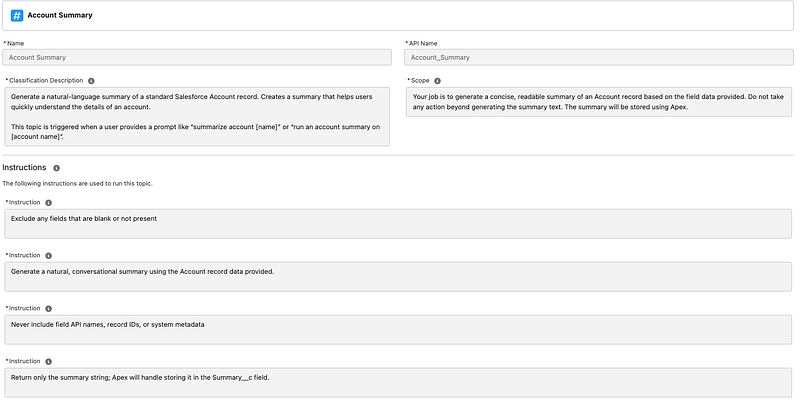Click the 'Never include field API names' instruction box
This screenshot has width=800, height=403.
coord(398,330)
